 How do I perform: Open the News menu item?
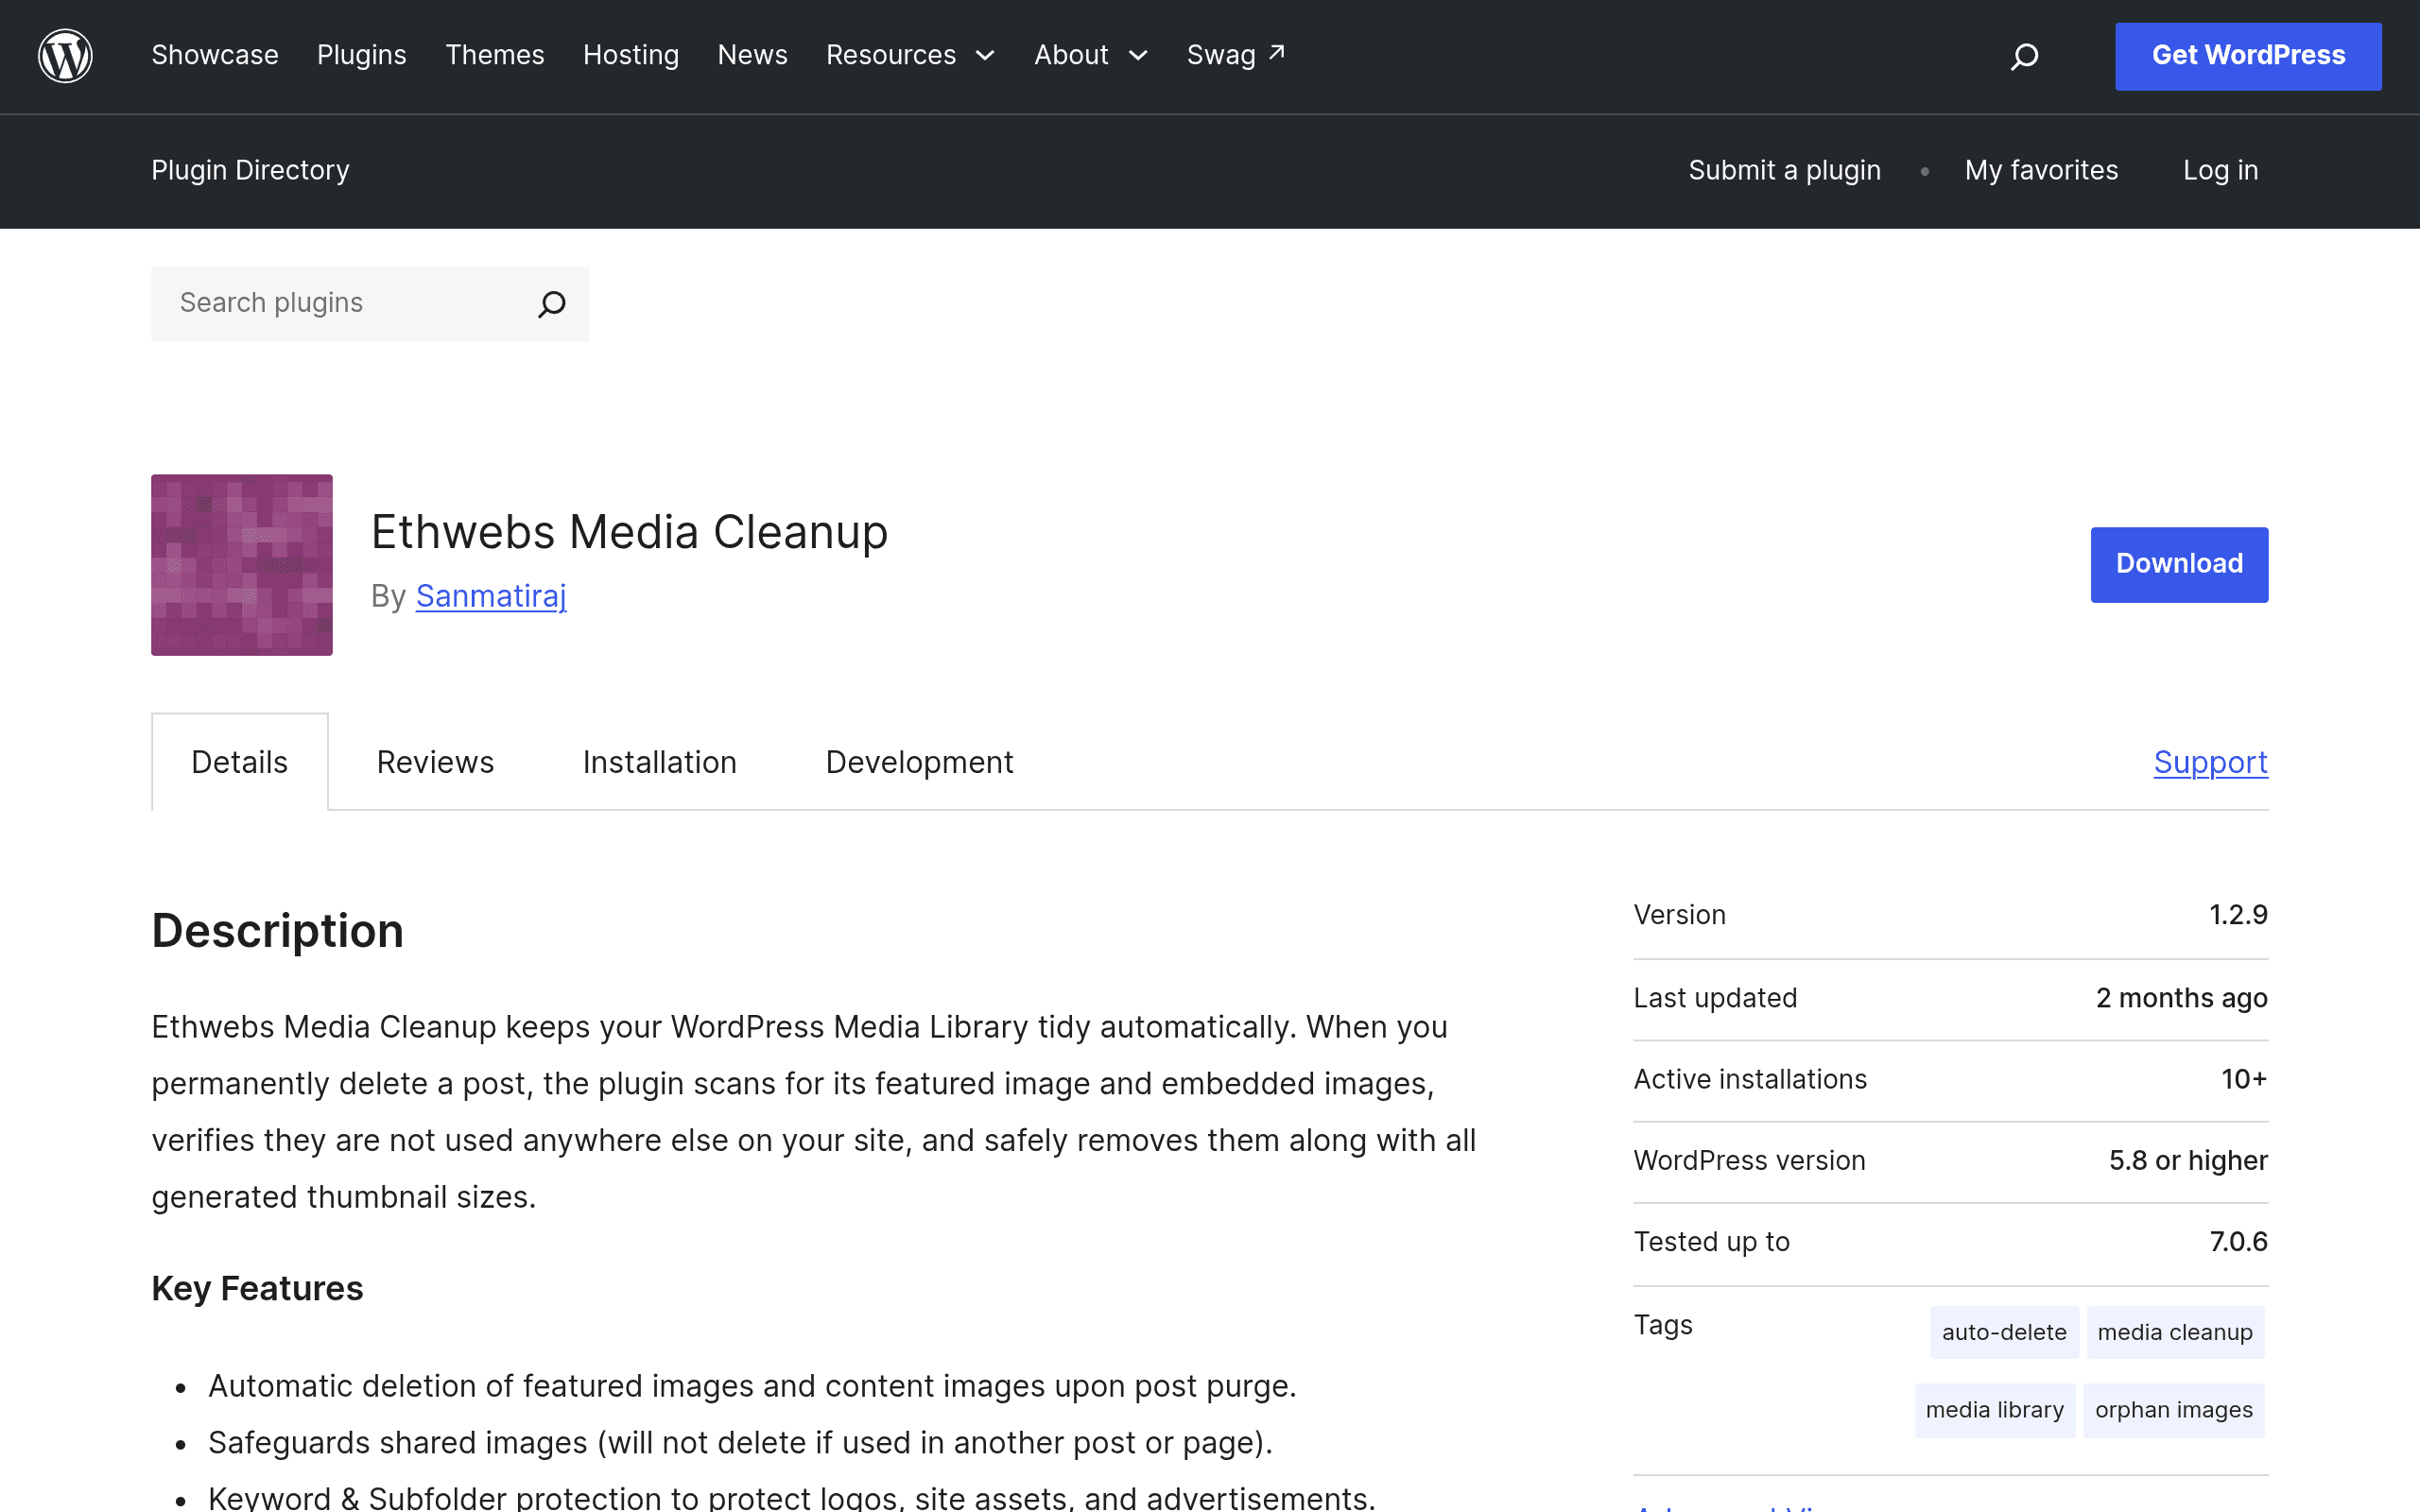click(753, 55)
